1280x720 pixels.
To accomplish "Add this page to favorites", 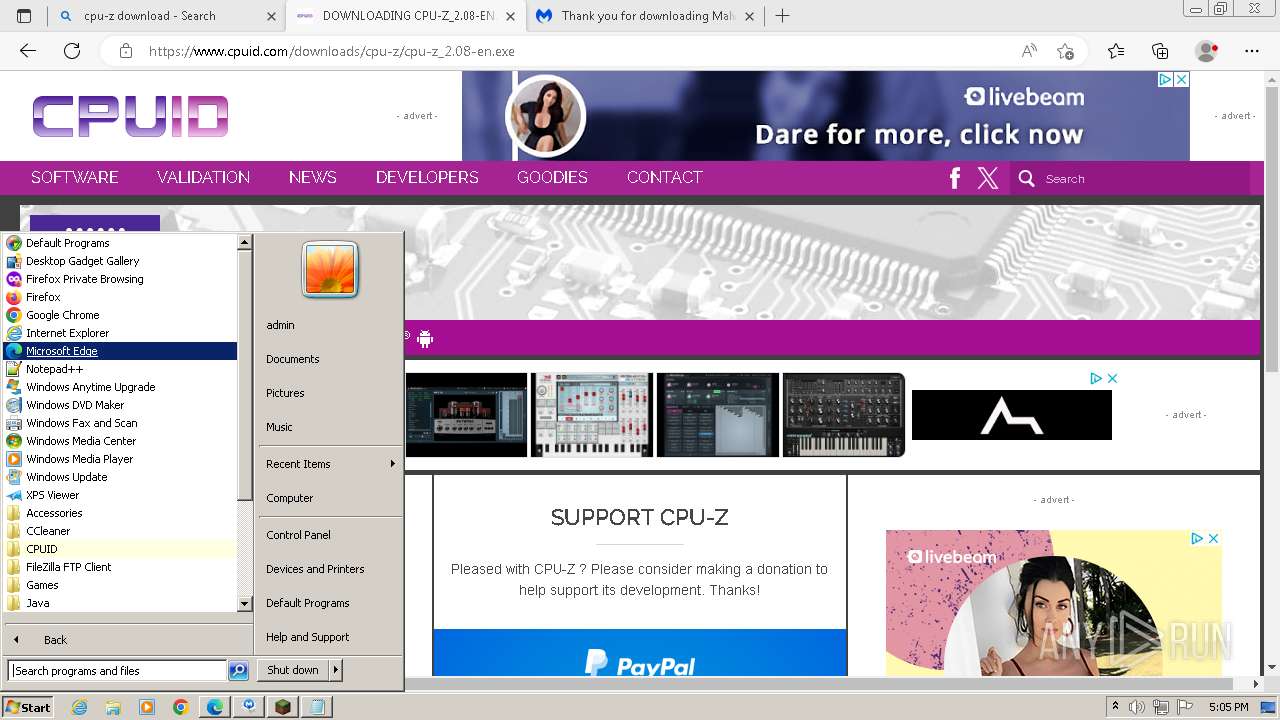I will point(1065,51).
